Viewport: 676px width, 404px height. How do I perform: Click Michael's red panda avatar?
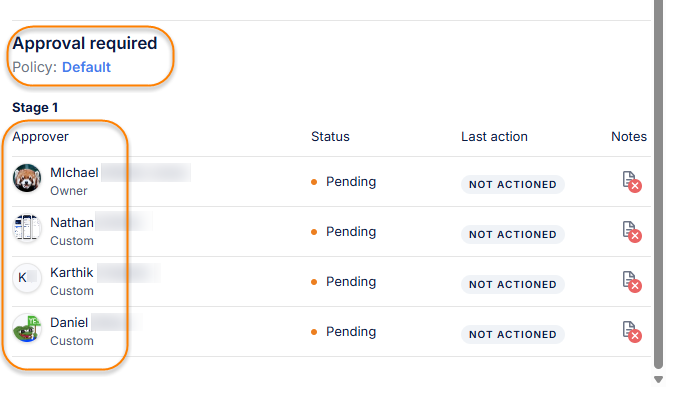27,179
